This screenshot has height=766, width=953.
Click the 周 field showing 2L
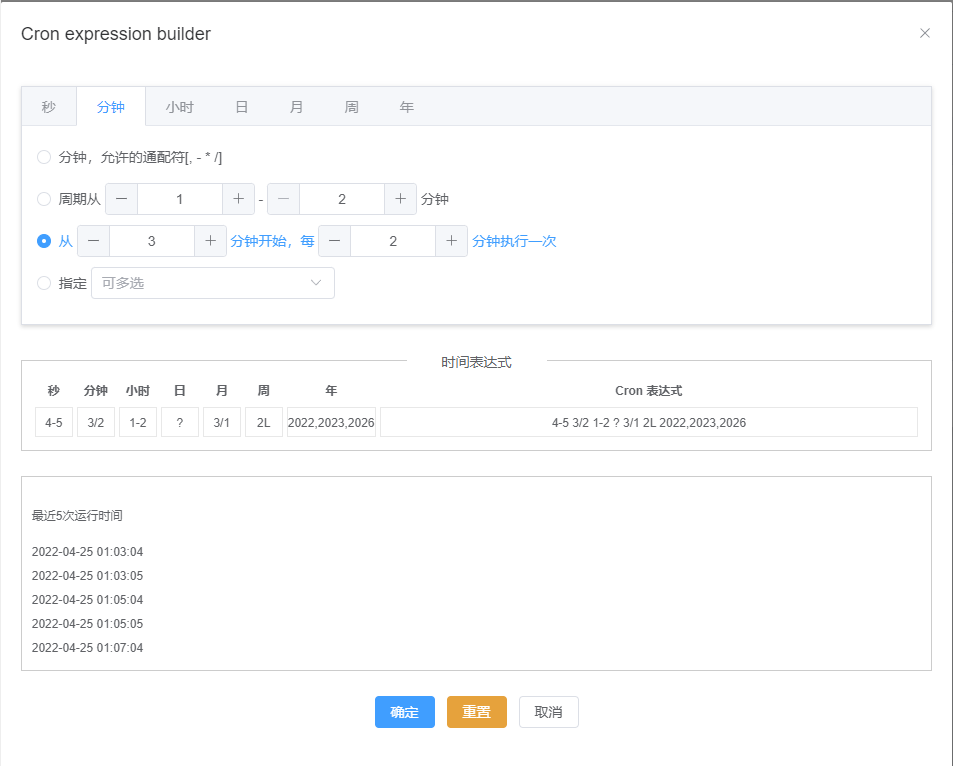(264, 423)
